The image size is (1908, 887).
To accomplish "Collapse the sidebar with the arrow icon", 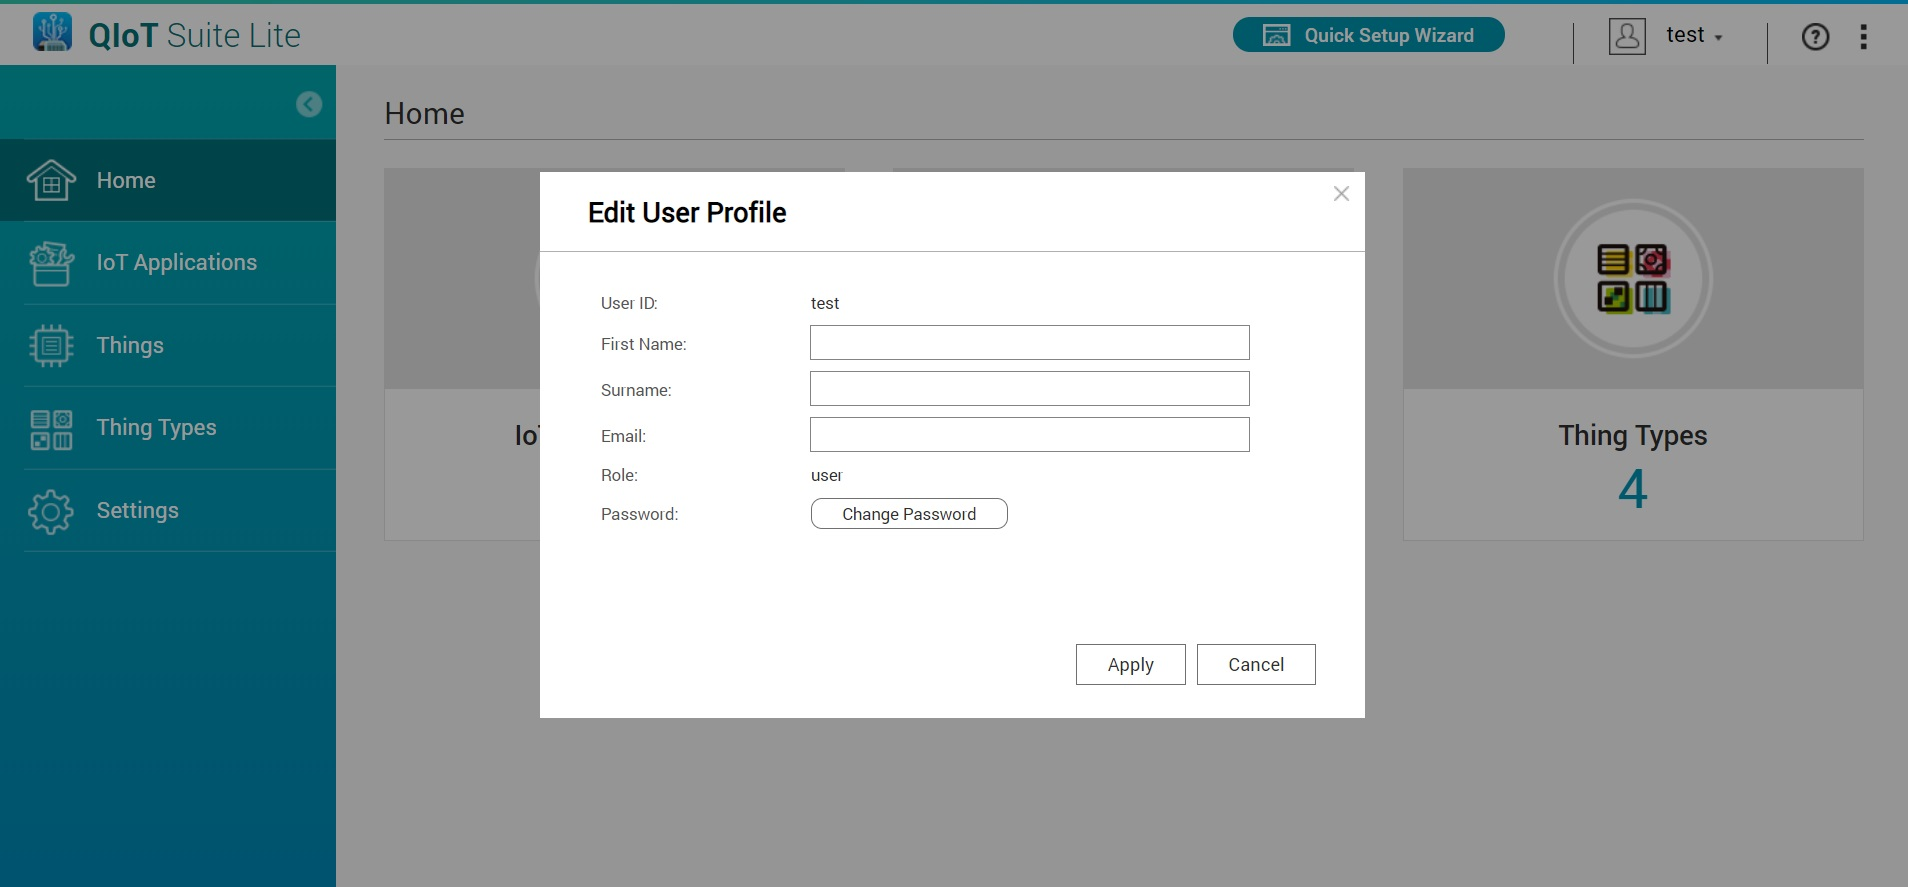I will click(309, 104).
